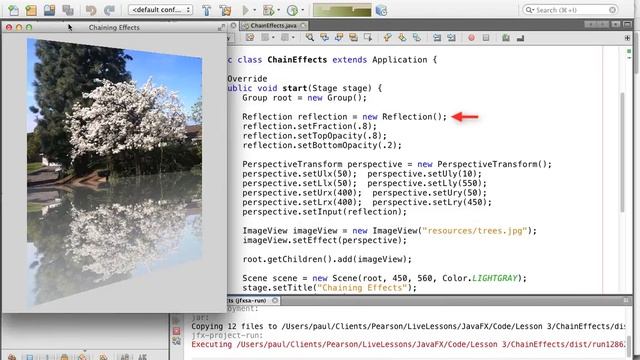Click in the Search input field
The height and width of the screenshot is (360, 640).
click(x=570, y=10)
